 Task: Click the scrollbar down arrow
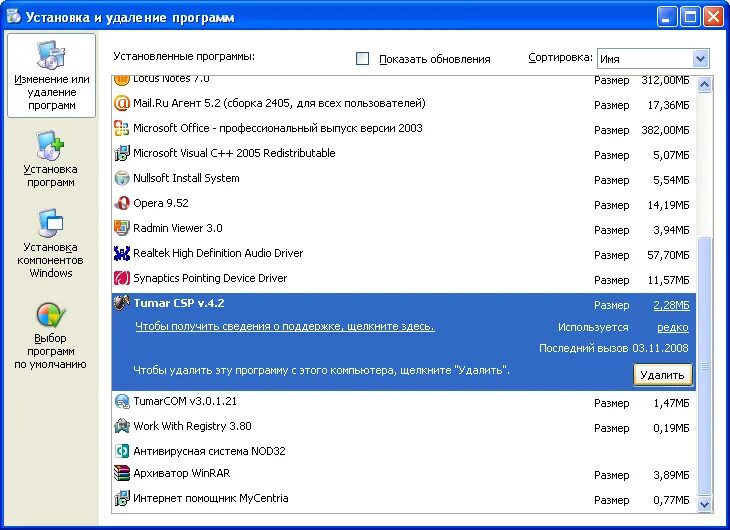pos(704,504)
